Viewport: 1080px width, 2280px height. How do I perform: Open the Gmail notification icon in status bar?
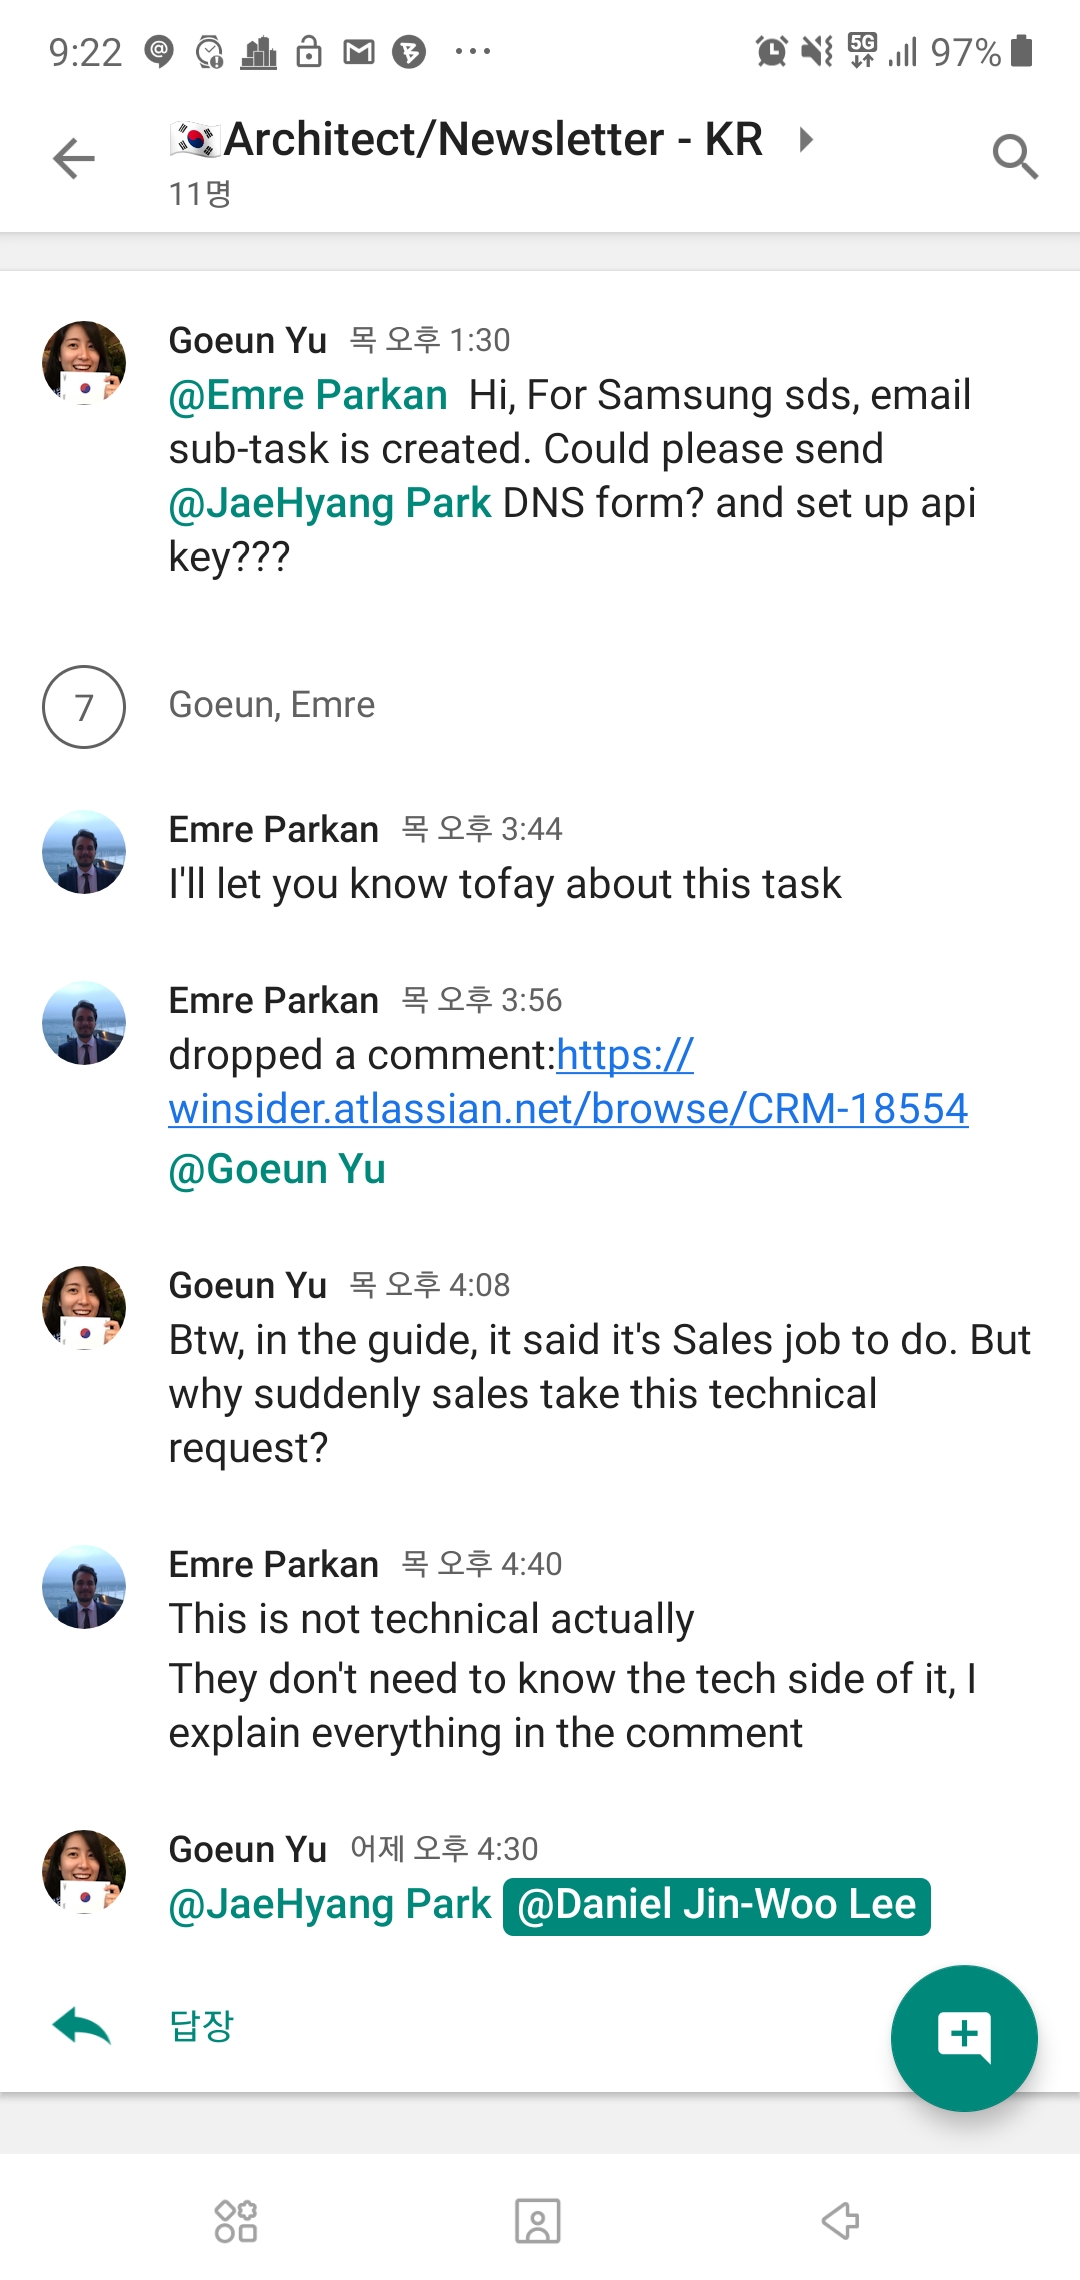(358, 52)
